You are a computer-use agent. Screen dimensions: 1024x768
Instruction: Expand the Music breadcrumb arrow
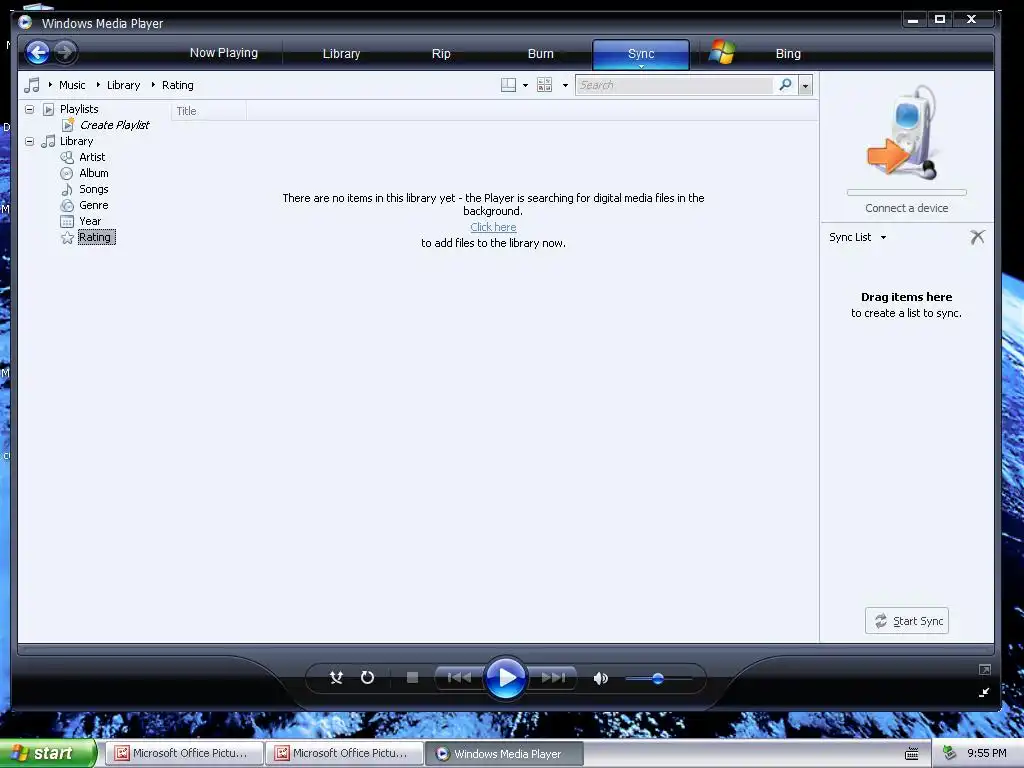coord(50,85)
